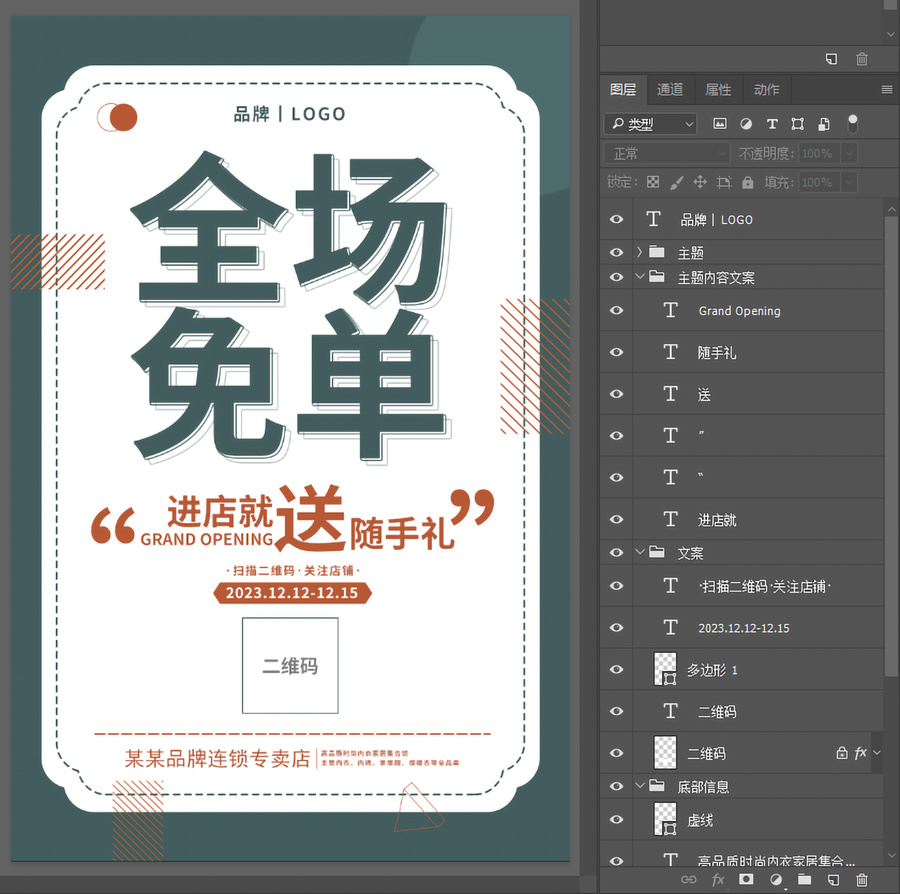Select the 二维码 text layer row

coord(741,712)
